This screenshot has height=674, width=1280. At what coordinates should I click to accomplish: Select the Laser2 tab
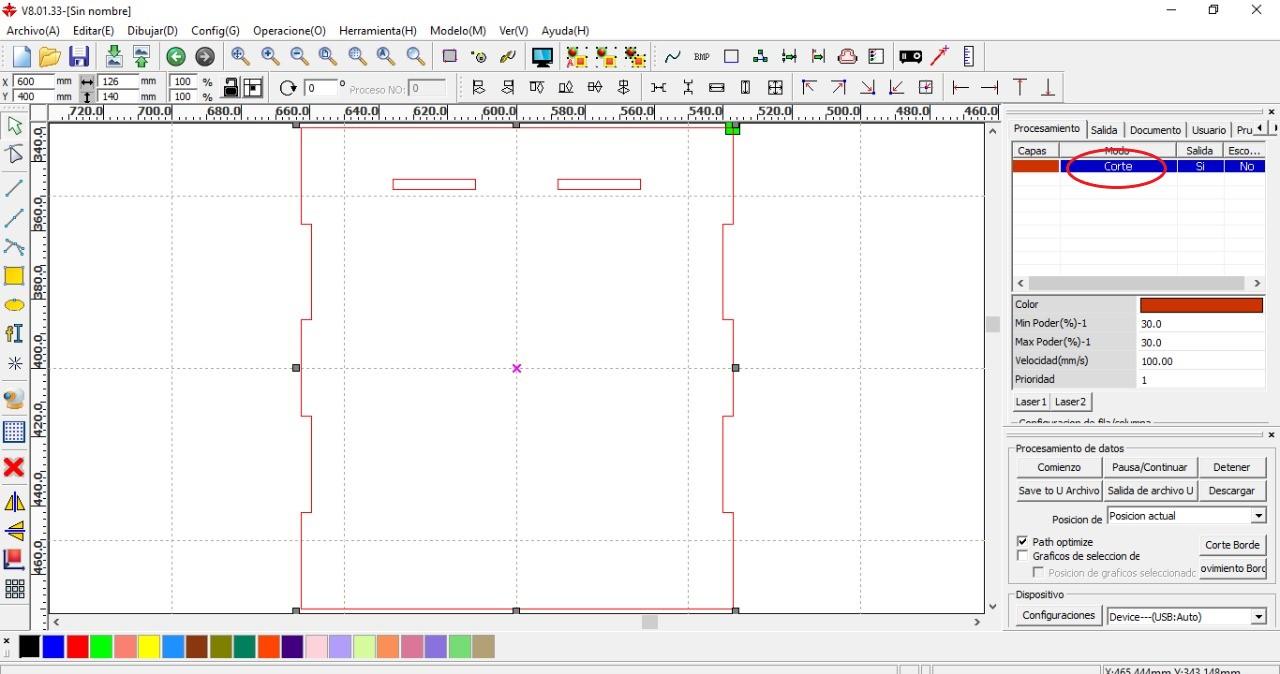coord(1070,402)
